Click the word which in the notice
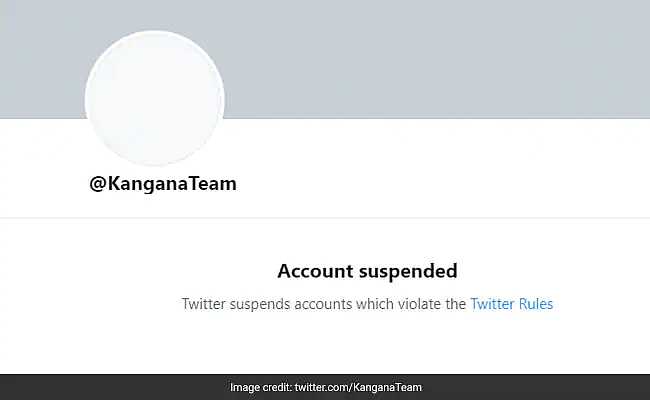 click(x=375, y=304)
